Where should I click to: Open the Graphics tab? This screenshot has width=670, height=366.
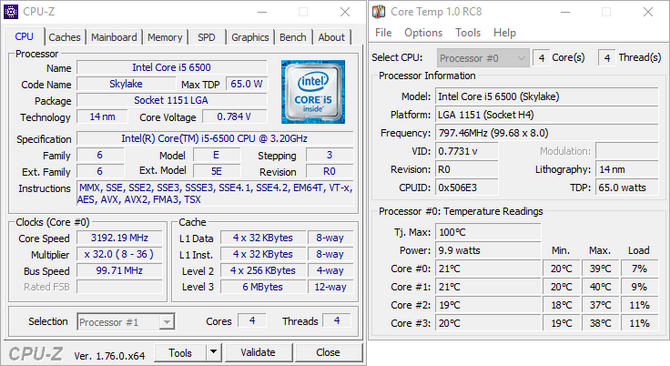pyautogui.click(x=250, y=37)
